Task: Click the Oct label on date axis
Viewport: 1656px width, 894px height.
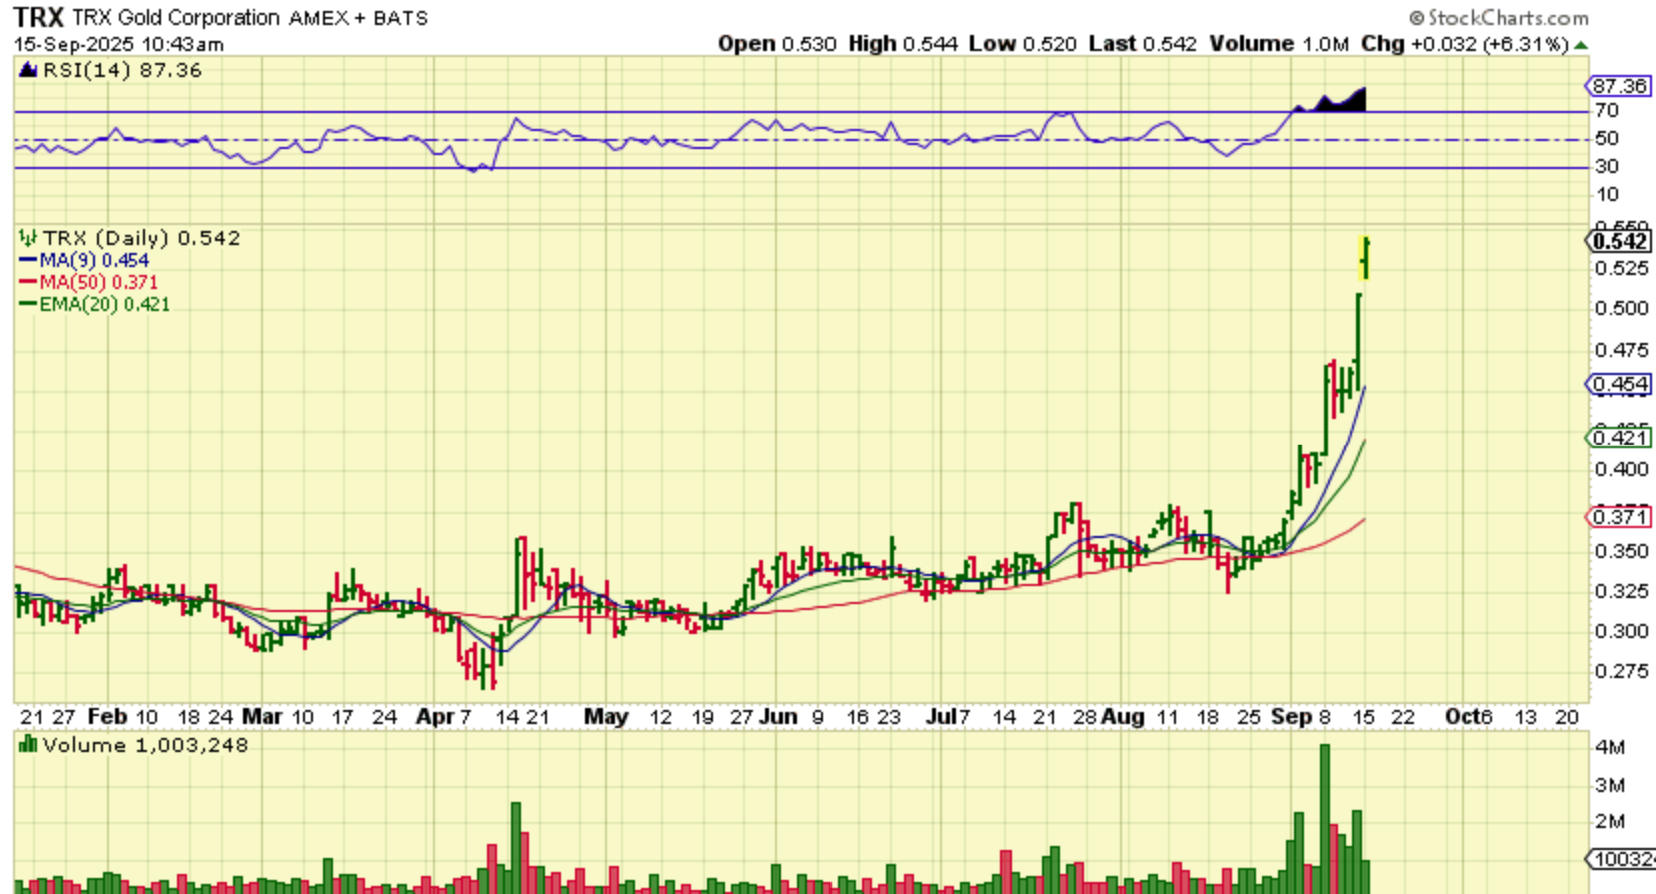Action: tap(1462, 717)
